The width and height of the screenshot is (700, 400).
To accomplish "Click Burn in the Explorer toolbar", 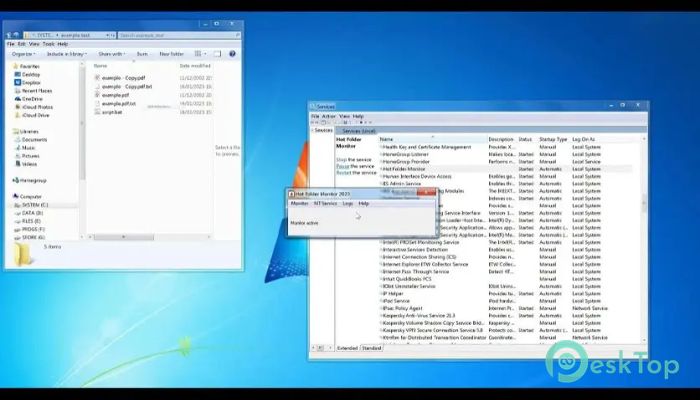I will [x=142, y=54].
